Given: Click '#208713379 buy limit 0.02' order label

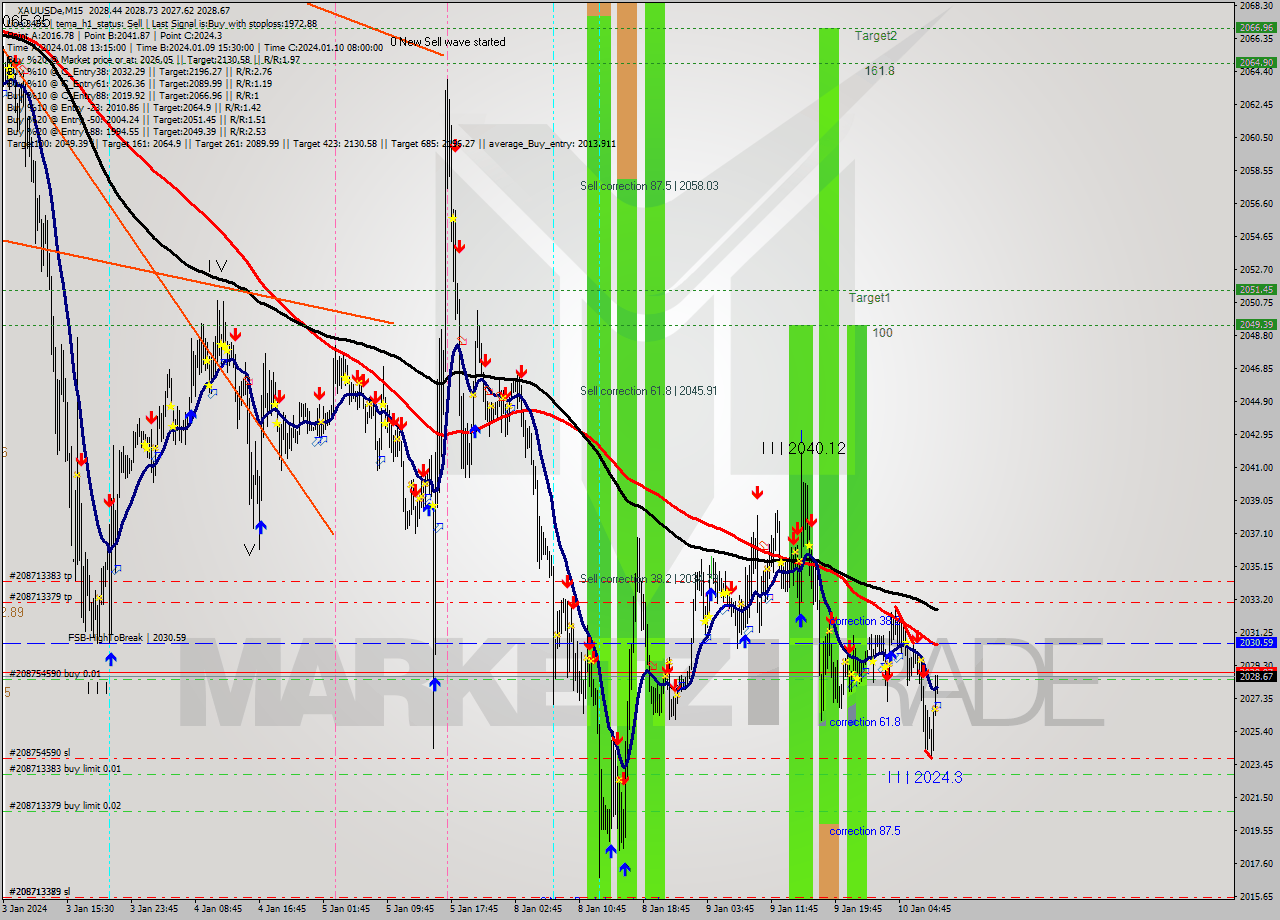Looking at the screenshot, I should point(65,805).
